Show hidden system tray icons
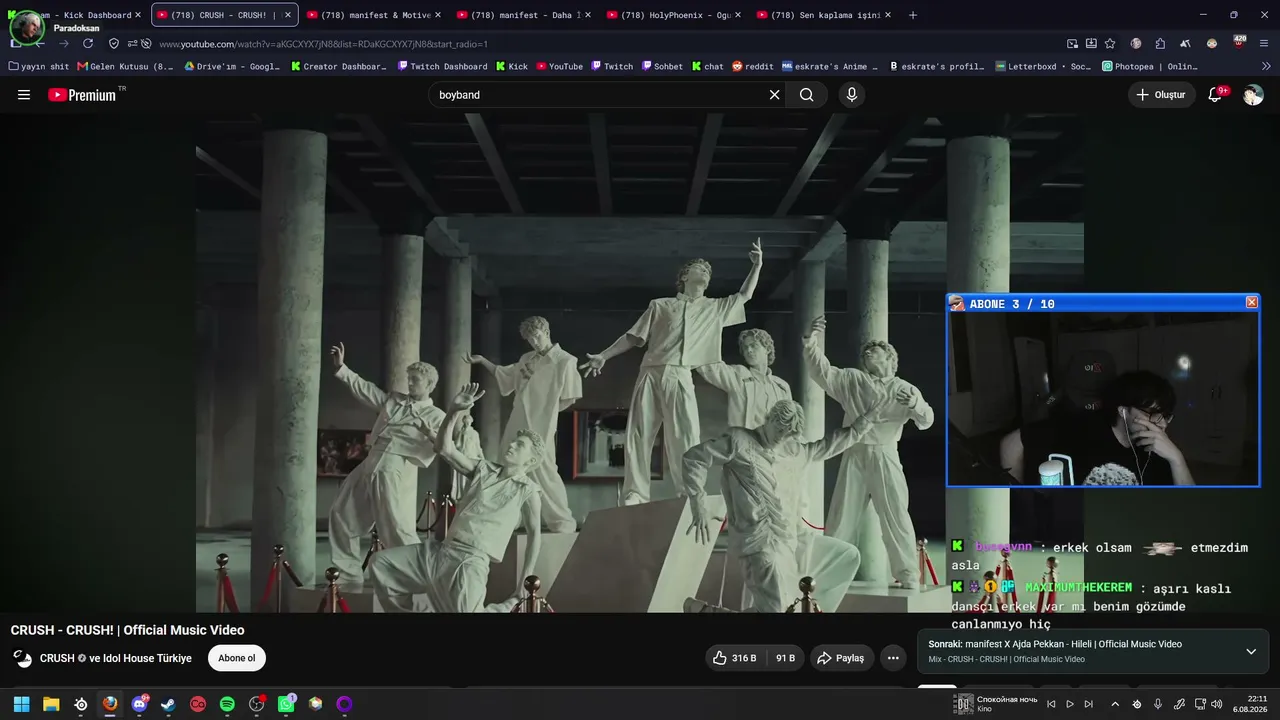This screenshot has height=720, width=1280. (1115, 704)
